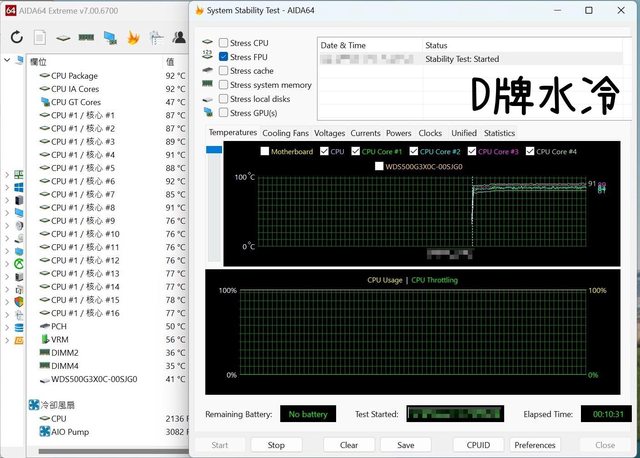Click the Windows logo sidebar icon
The image size is (640, 458).
19,187
